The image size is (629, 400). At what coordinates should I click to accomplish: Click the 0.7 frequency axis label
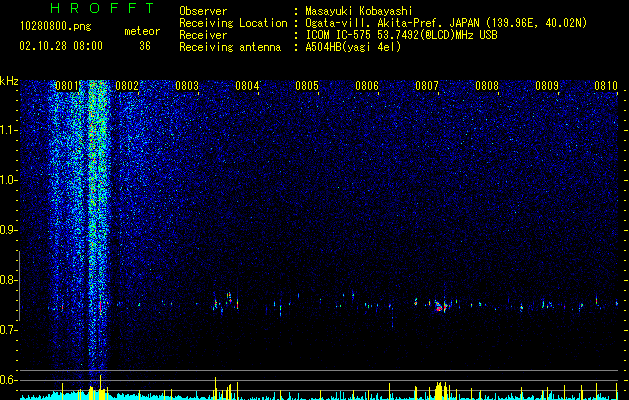(x=8, y=330)
